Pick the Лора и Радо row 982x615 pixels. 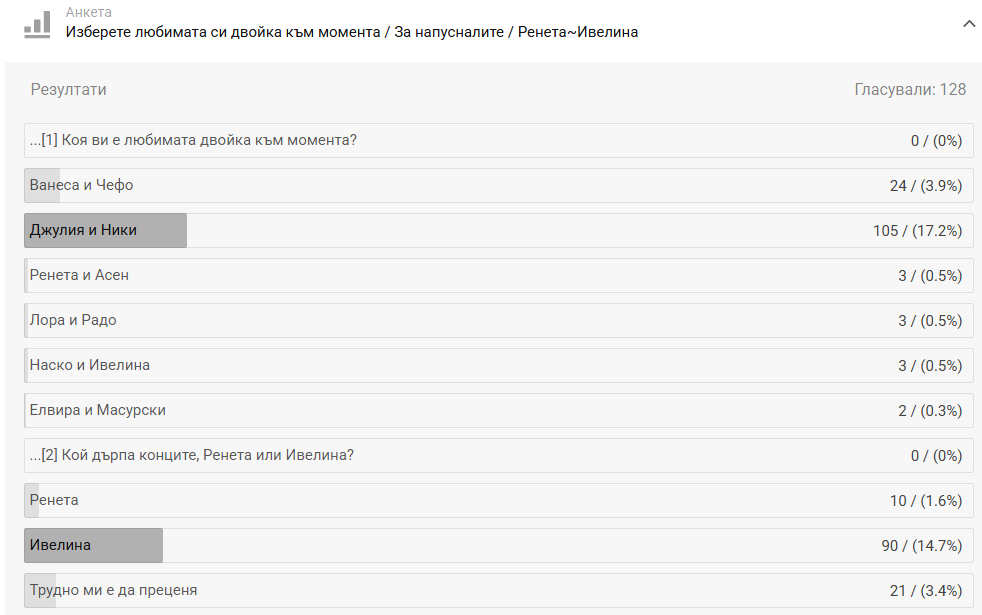point(499,321)
